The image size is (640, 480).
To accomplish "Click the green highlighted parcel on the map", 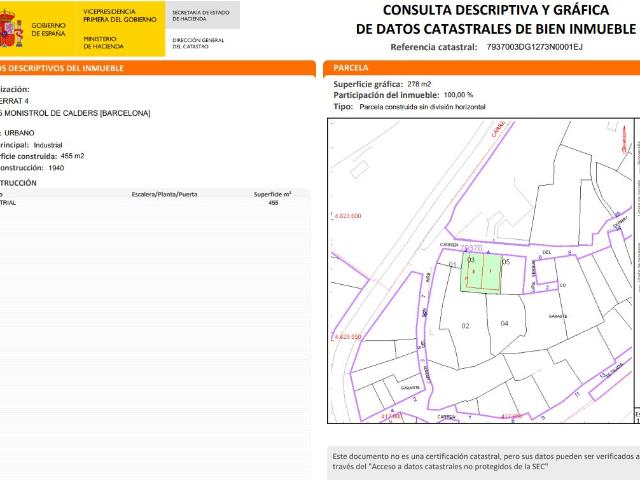I will (480, 272).
